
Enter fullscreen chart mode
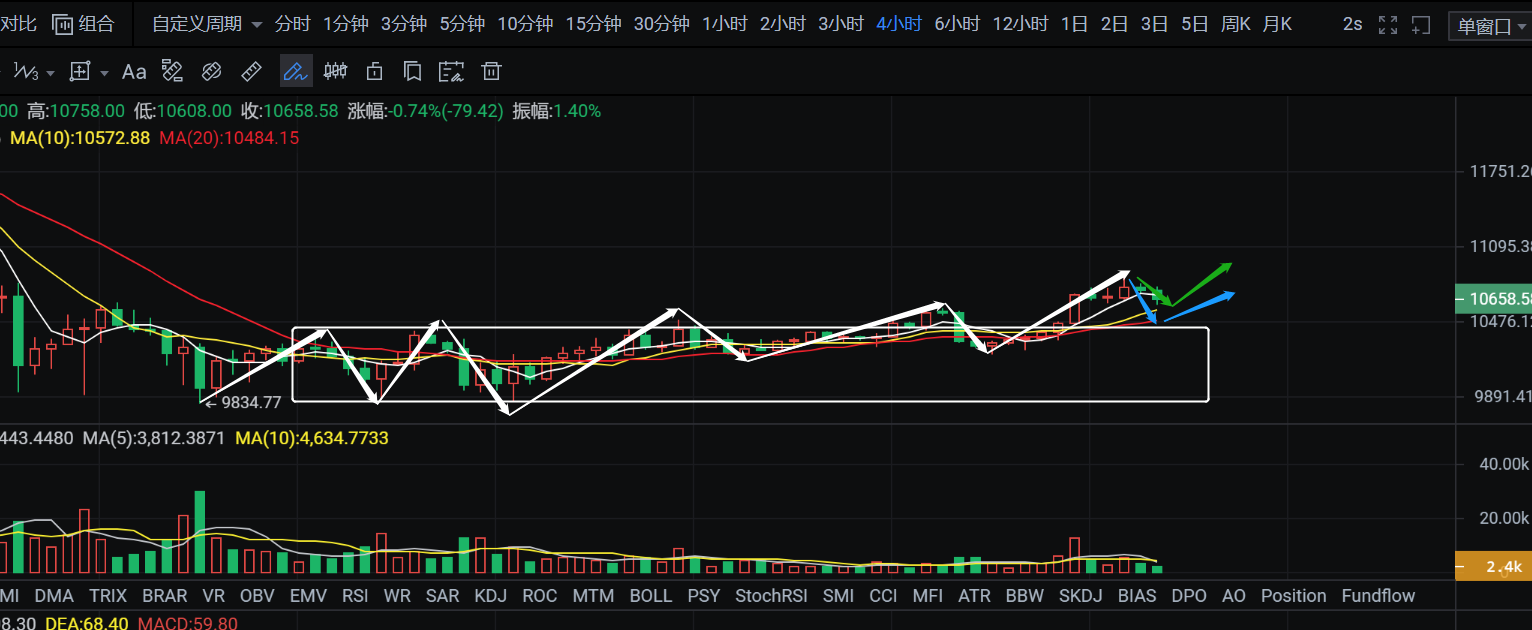tap(1387, 25)
